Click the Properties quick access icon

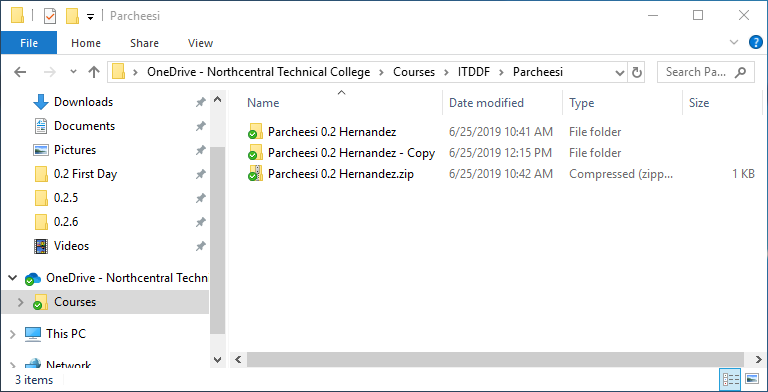pyautogui.click(x=50, y=16)
